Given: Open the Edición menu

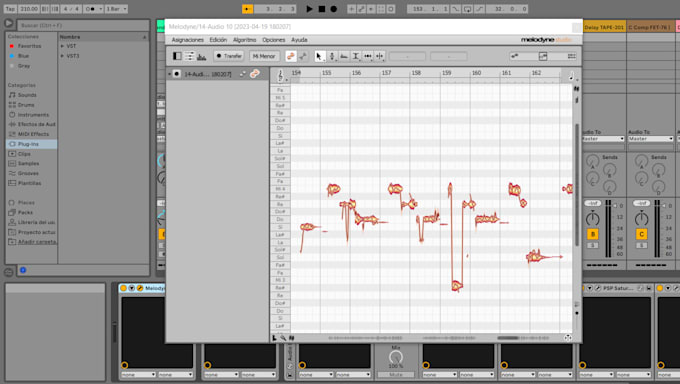Looking at the screenshot, I should click(x=218, y=40).
